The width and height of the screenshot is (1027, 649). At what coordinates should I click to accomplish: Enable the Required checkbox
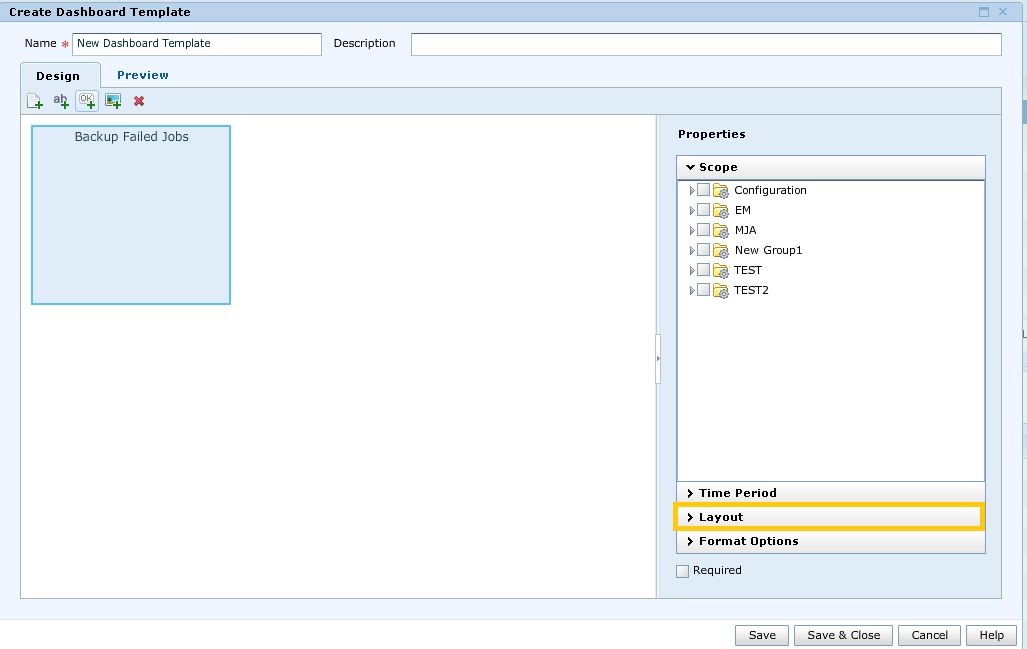tap(682, 570)
